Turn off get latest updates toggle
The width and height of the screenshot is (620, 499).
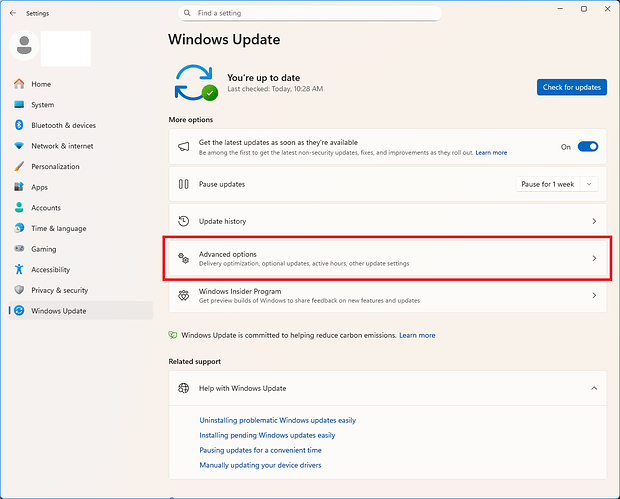pyautogui.click(x=588, y=147)
